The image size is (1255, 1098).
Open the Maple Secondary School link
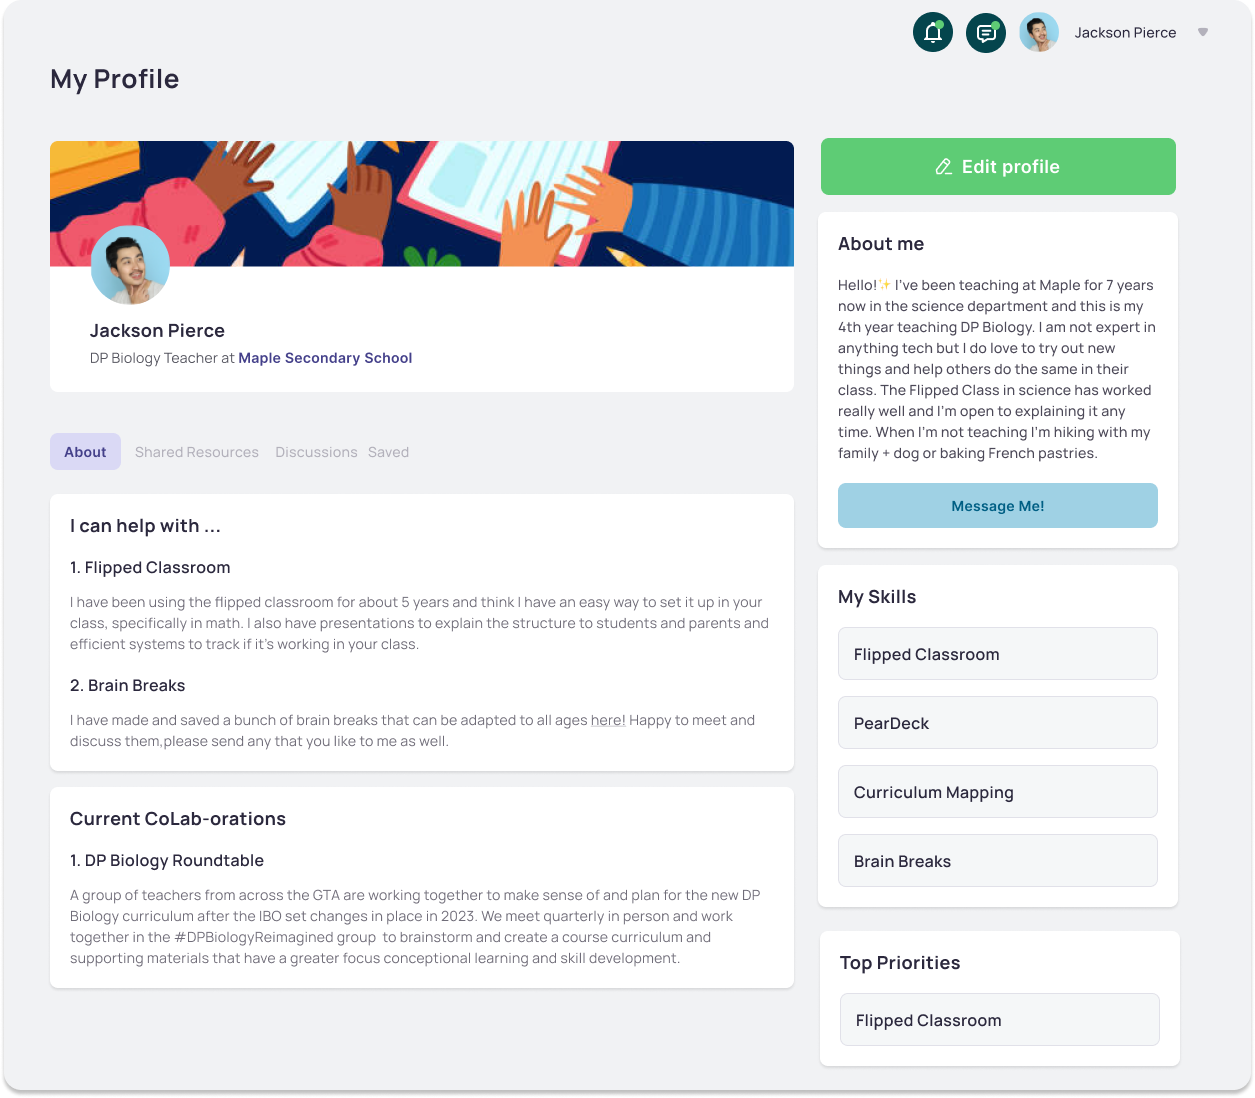(325, 358)
